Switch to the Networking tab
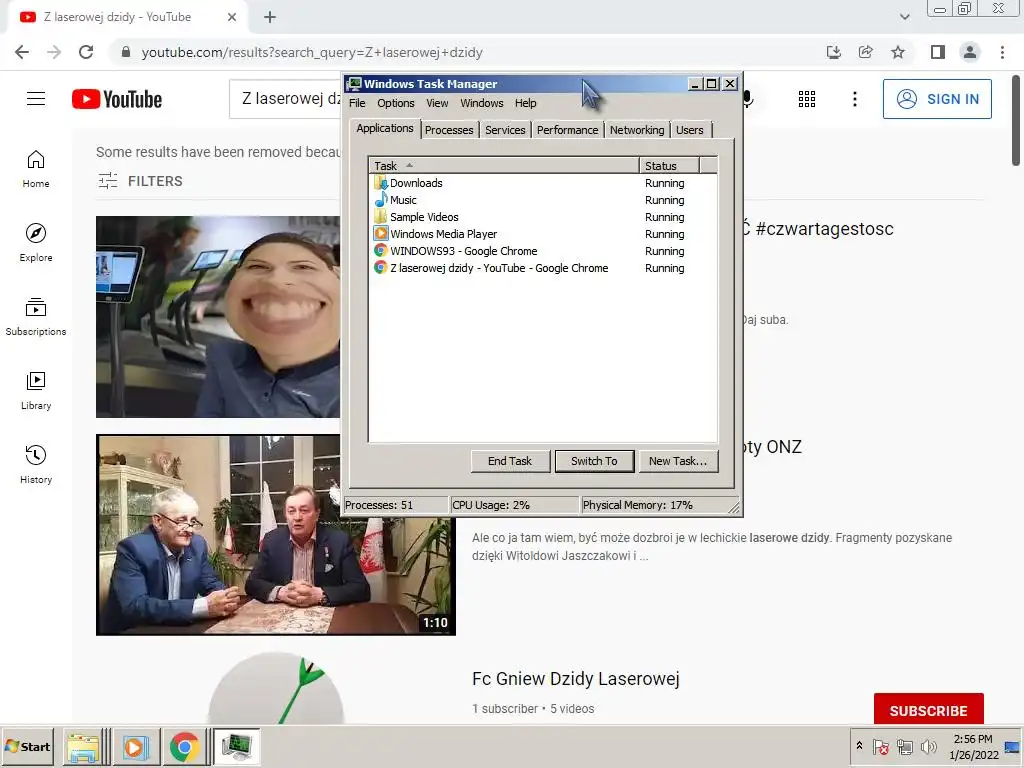The width and height of the screenshot is (1024, 768). [637, 130]
